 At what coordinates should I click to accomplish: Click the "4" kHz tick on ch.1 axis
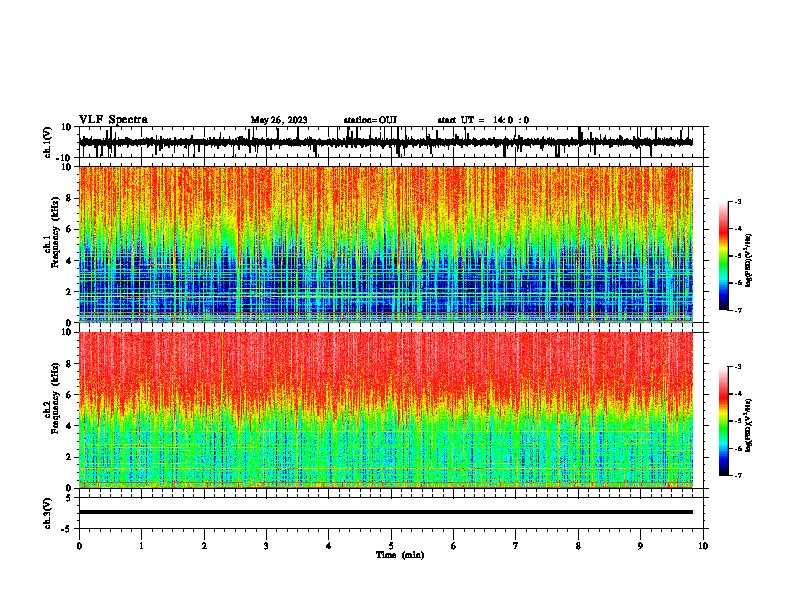pos(70,261)
